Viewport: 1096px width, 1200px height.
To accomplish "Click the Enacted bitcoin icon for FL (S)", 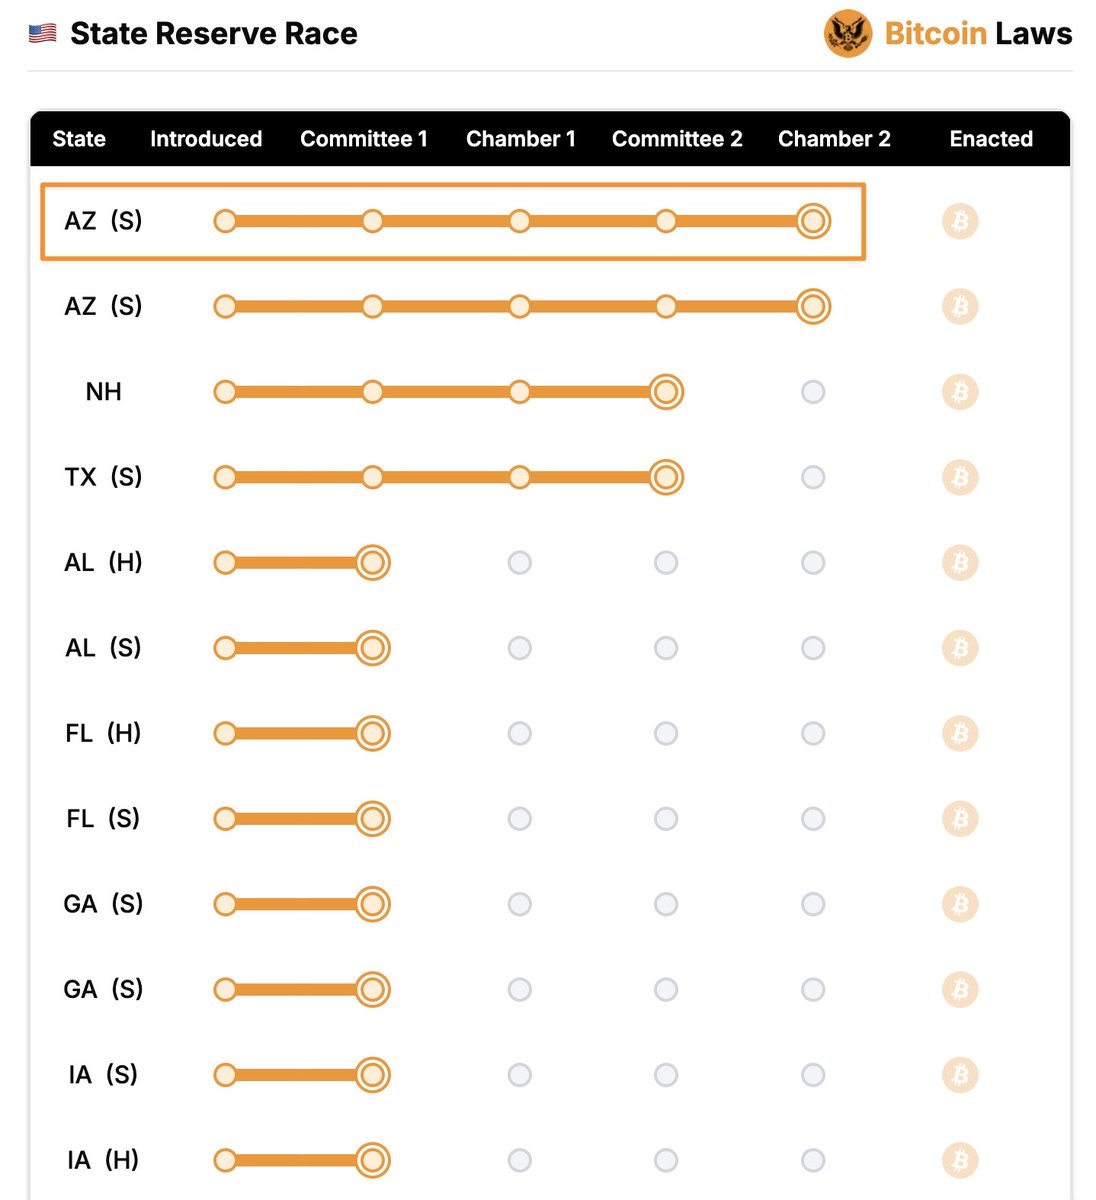I will (960, 819).
